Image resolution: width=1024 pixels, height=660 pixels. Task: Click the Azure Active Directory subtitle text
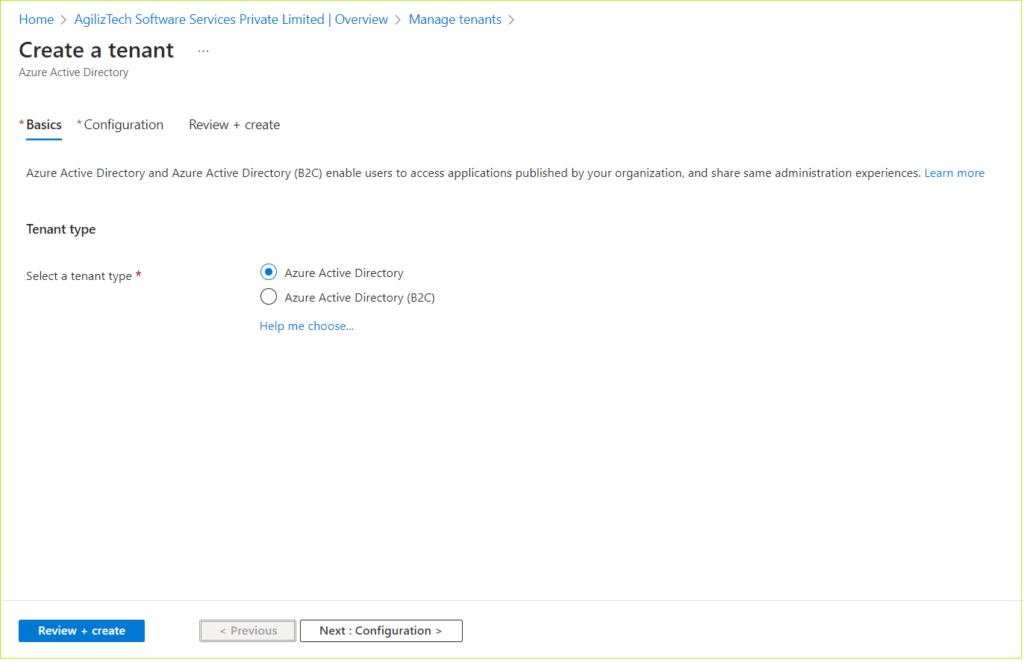click(72, 71)
